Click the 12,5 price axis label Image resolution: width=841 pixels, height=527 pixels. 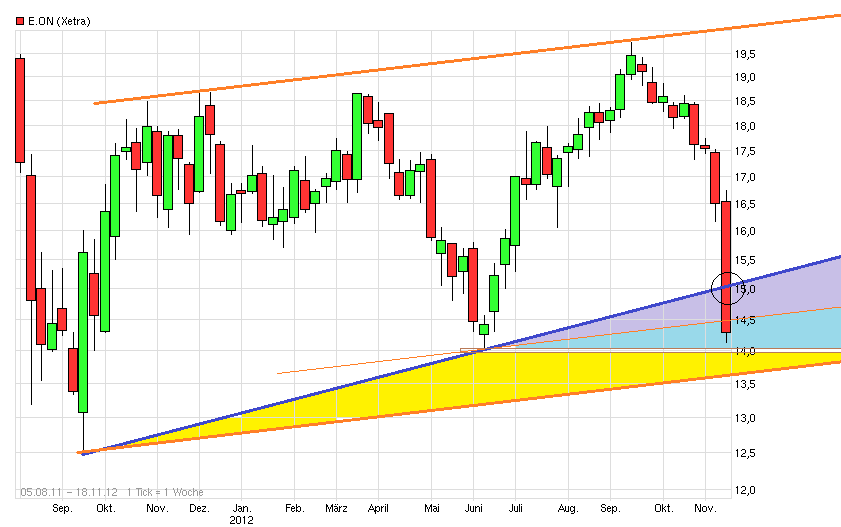pyautogui.click(x=745, y=453)
